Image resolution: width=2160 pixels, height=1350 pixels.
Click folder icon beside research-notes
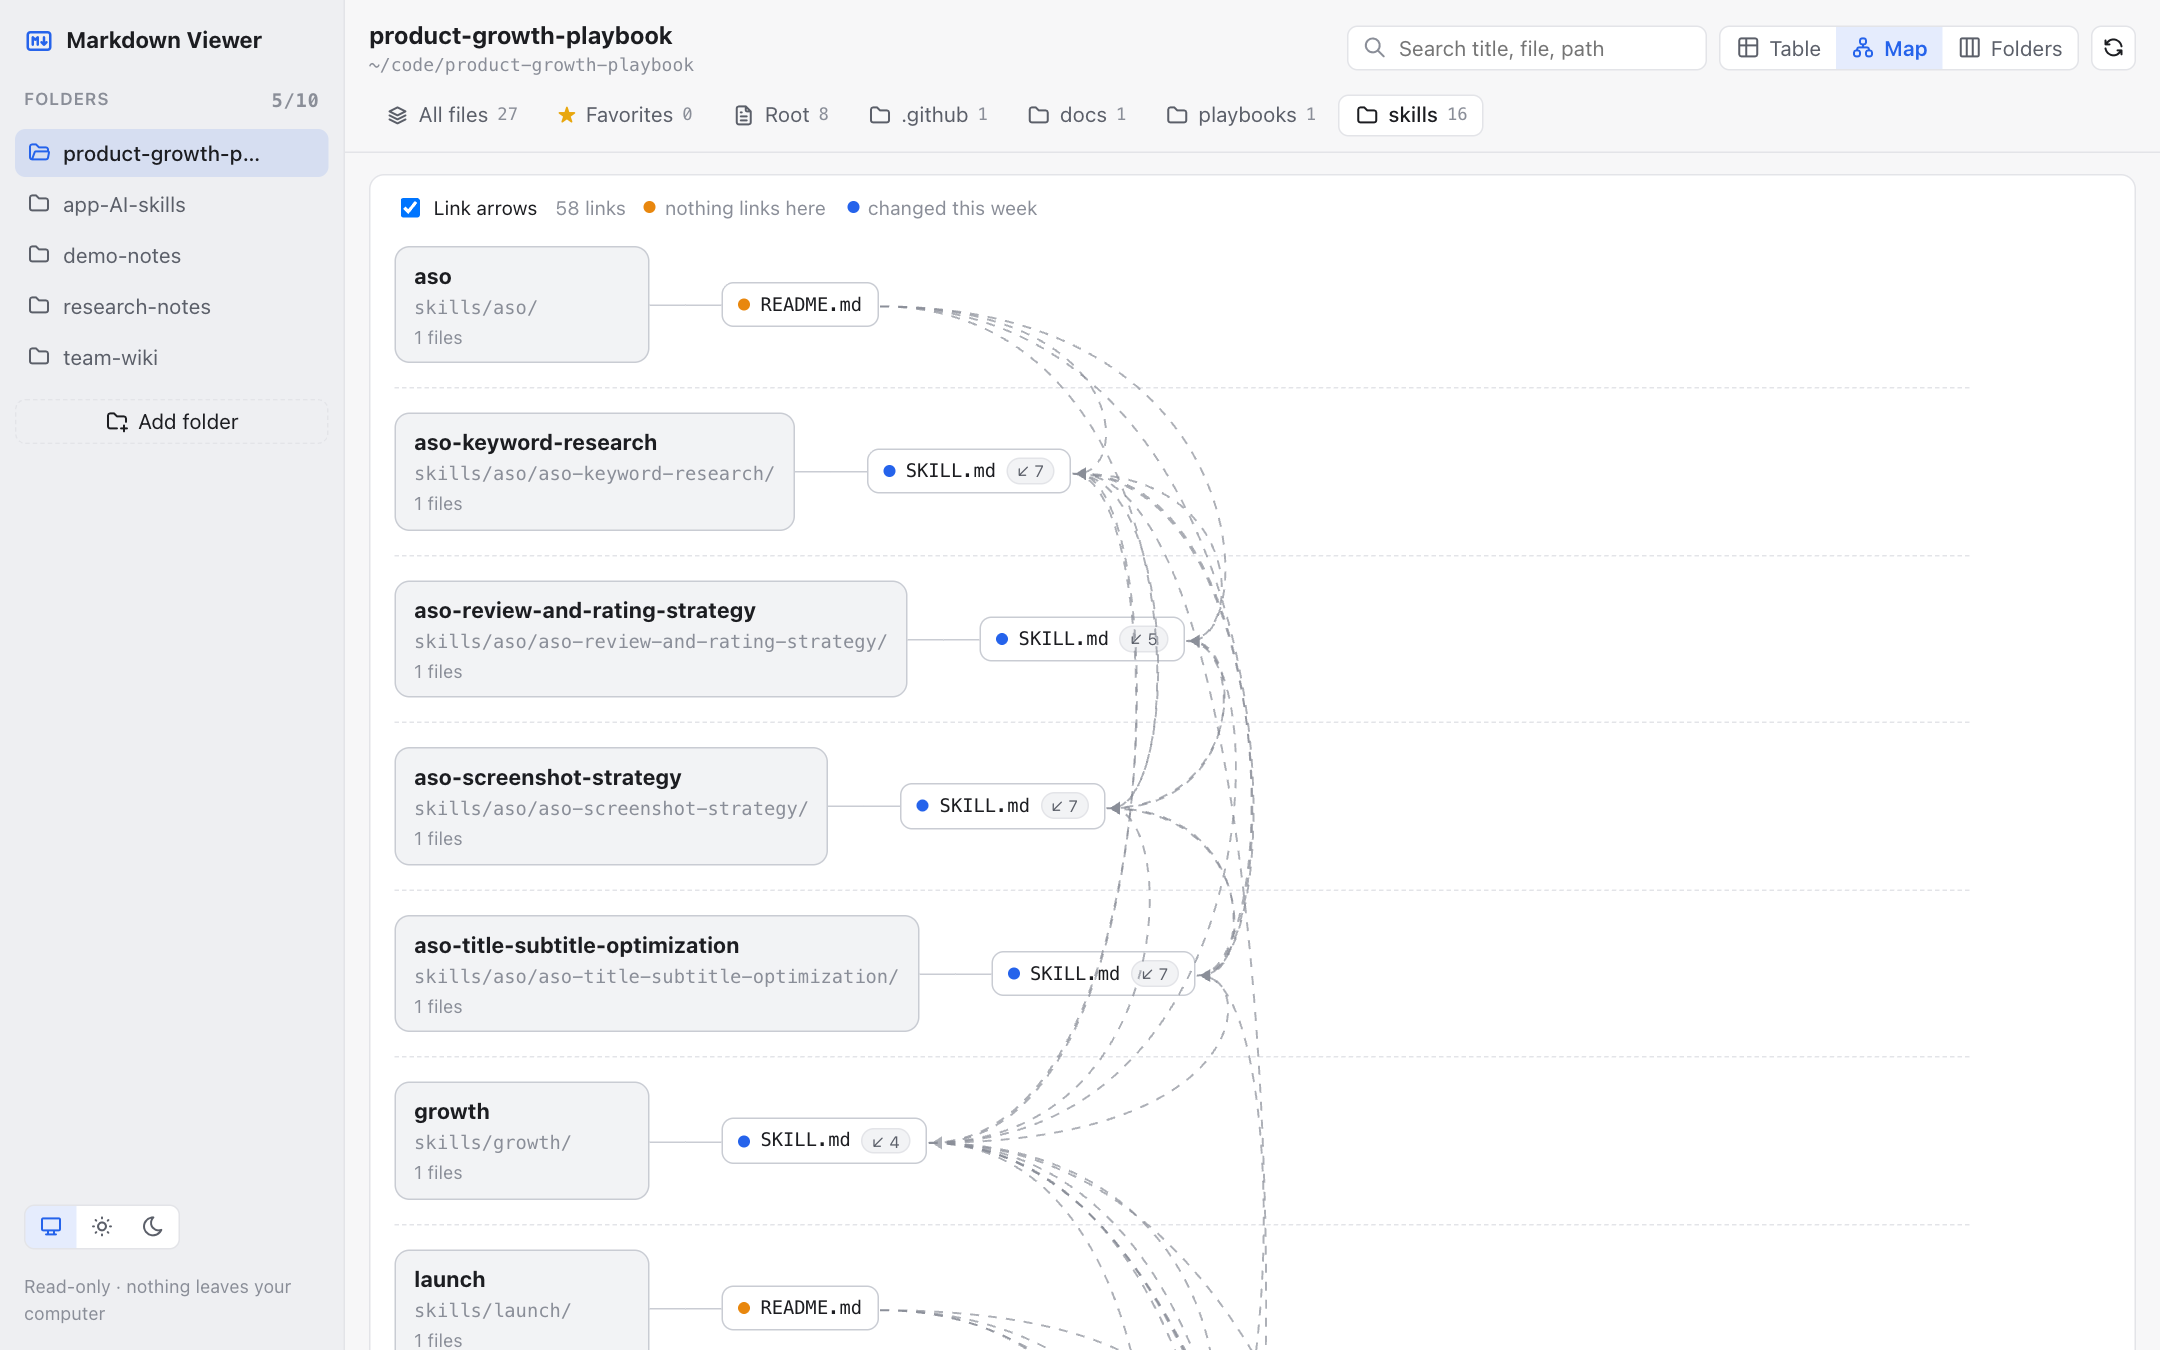pyautogui.click(x=39, y=306)
